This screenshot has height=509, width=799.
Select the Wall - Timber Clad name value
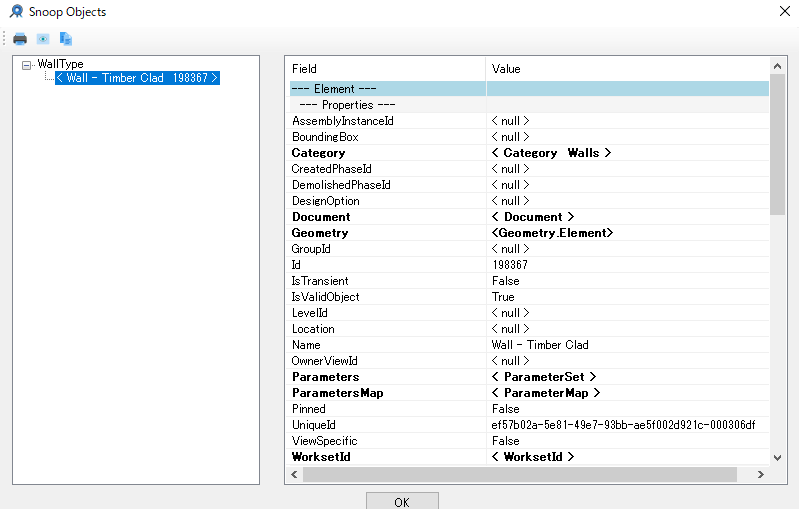coord(540,345)
